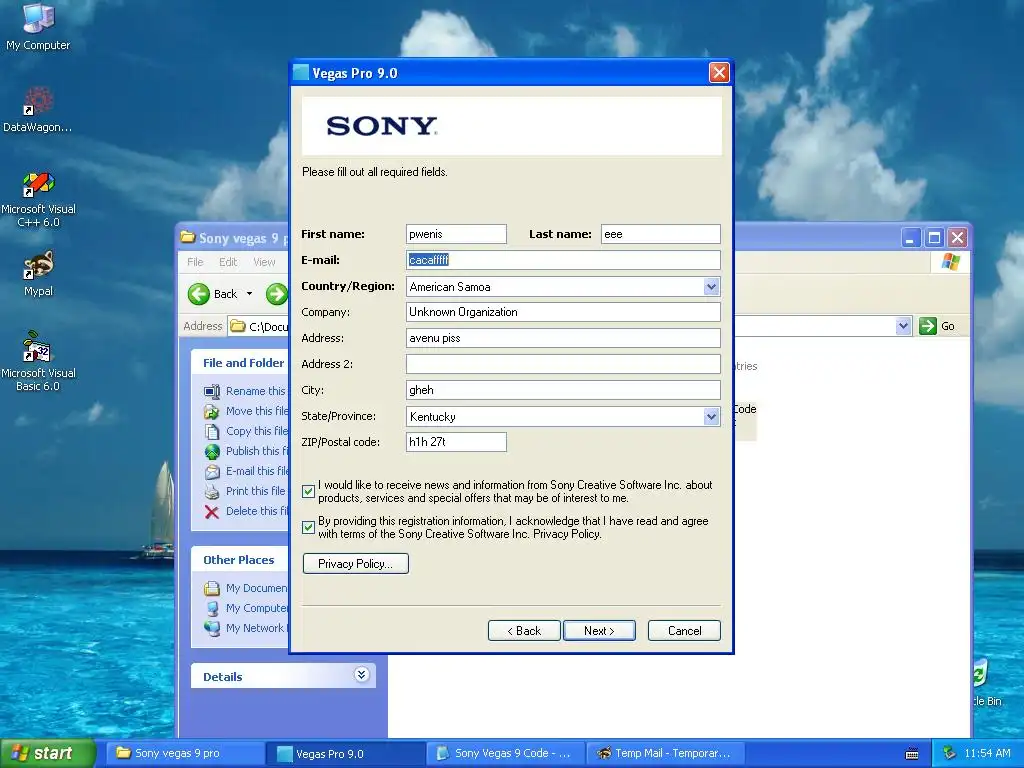The image size is (1024, 768).
Task: Launch DataWagon desktop shortcut
Action: coord(38,109)
